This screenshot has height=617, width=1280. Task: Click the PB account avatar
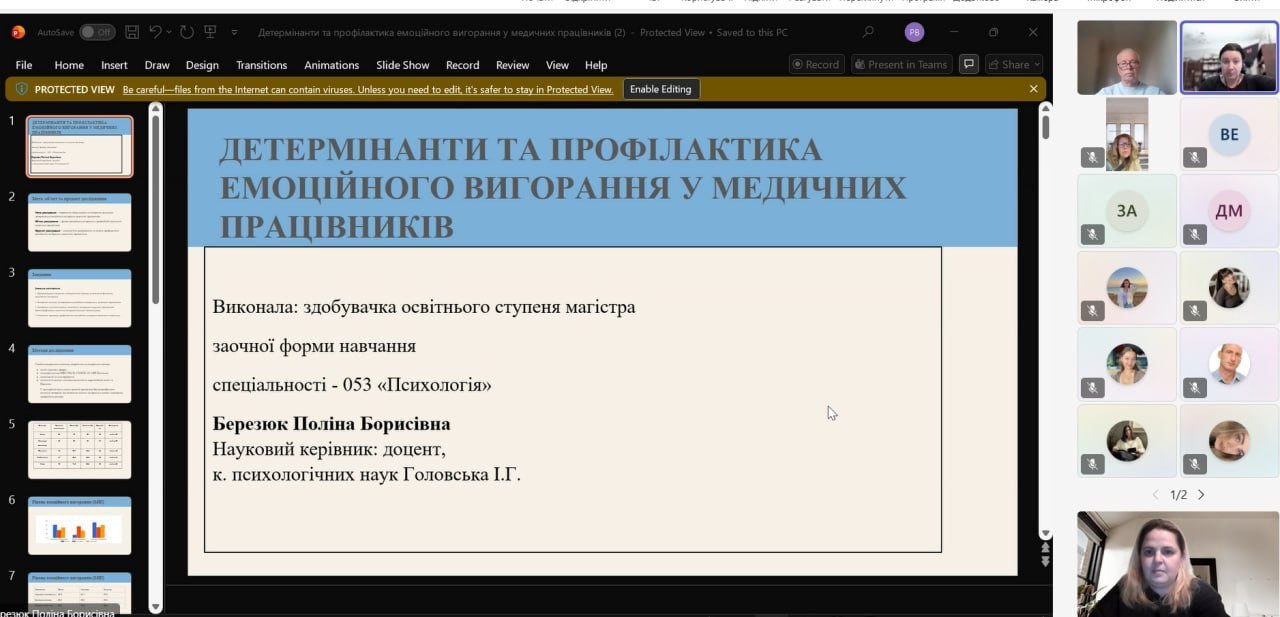pyautogui.click(x=914, y=32)
